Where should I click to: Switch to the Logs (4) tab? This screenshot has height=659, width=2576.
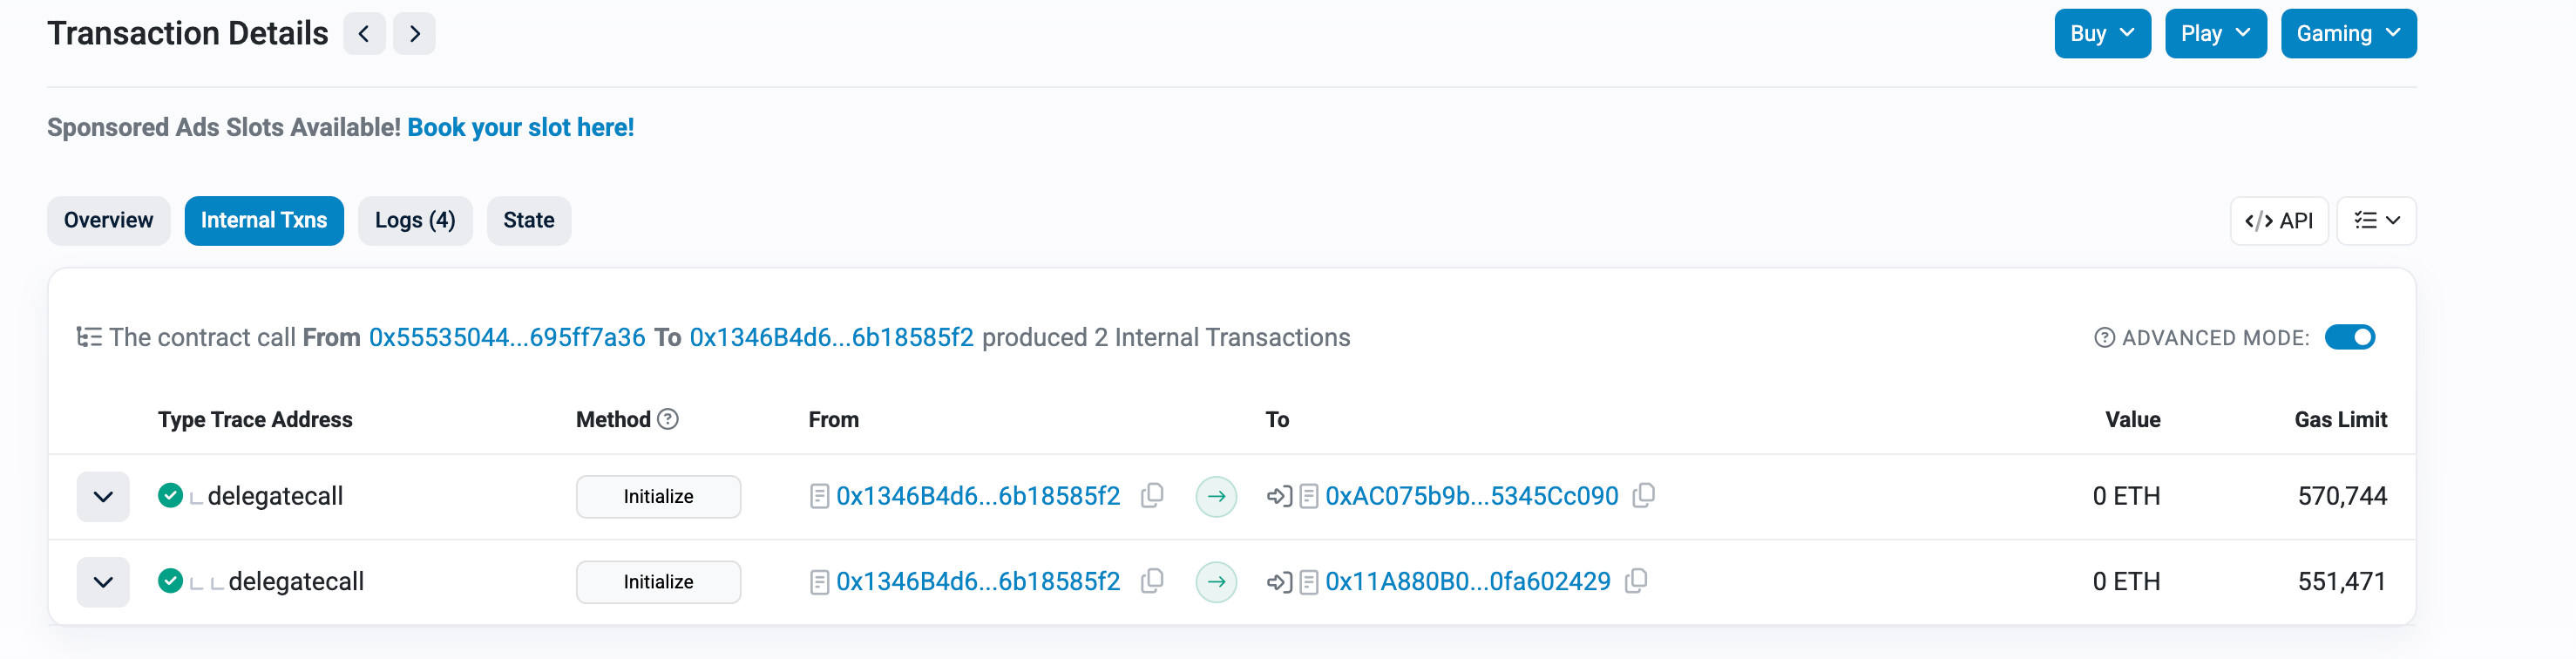415,220
